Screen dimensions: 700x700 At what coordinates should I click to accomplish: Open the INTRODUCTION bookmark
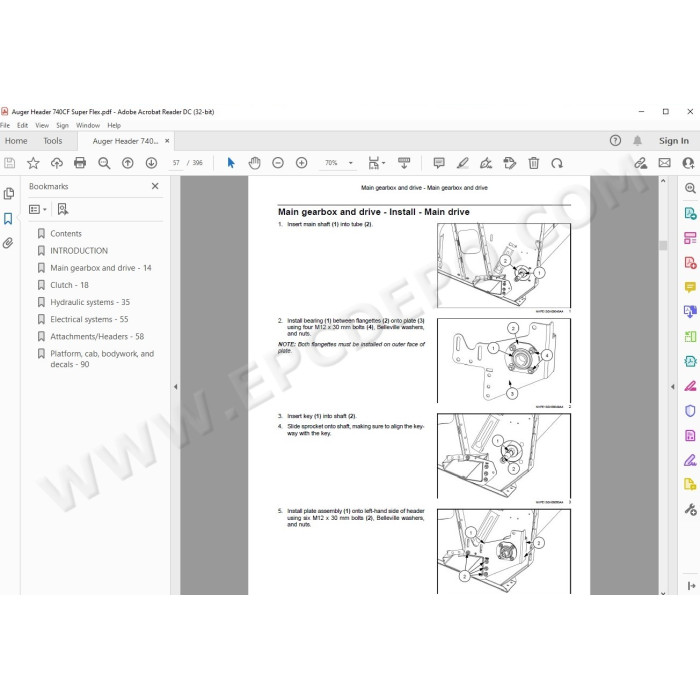pyautogui.click(x=79, y=251)
